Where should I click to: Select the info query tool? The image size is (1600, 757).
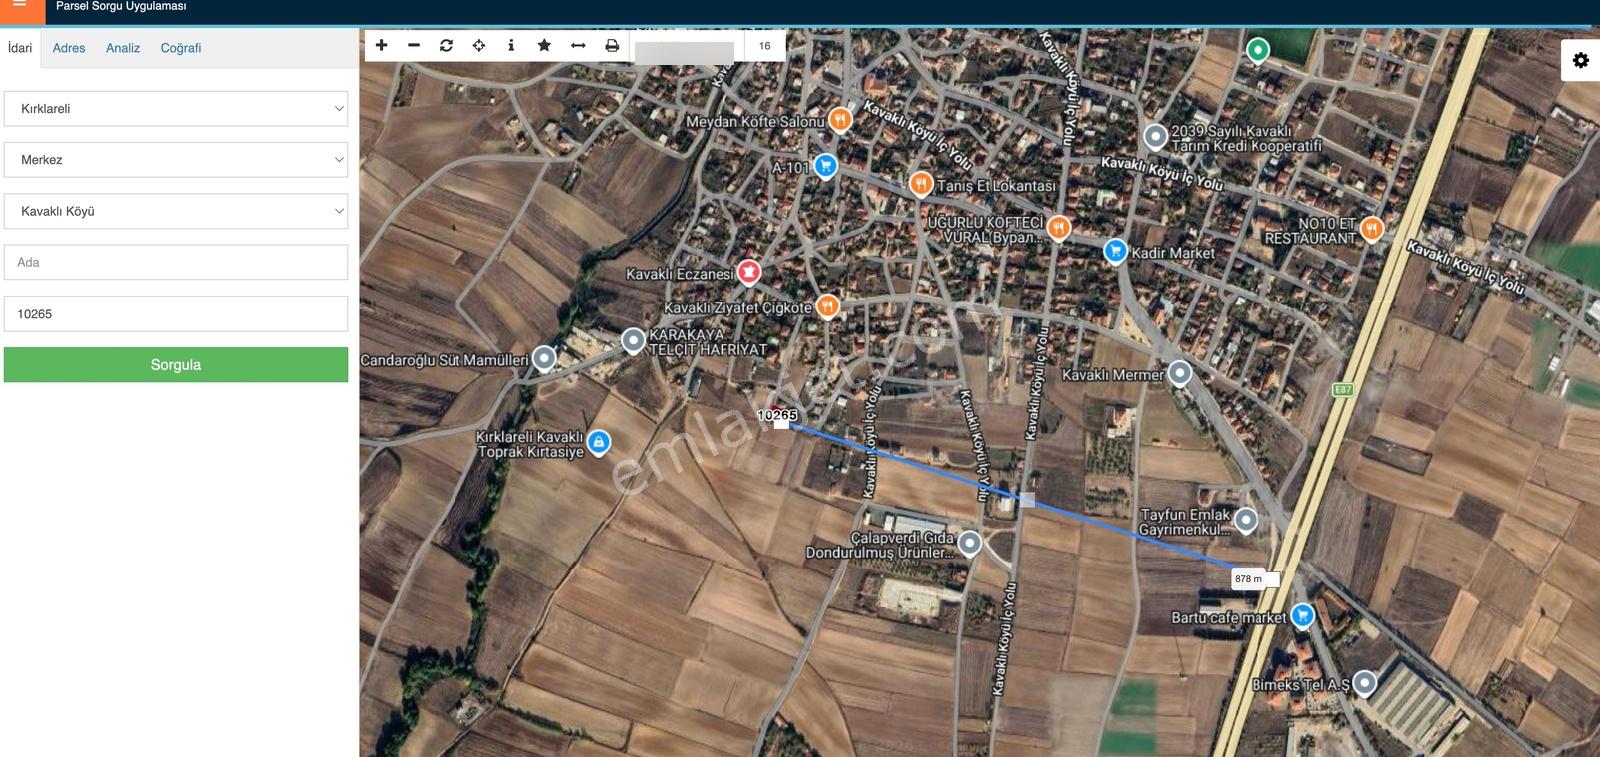click(x=511, y=45)
